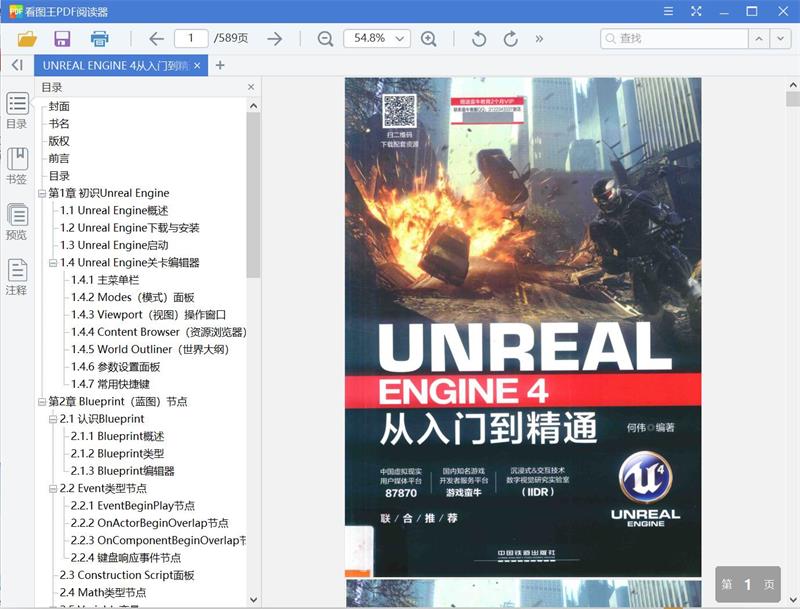Go to next page with the right arrow

click(274, 39)
